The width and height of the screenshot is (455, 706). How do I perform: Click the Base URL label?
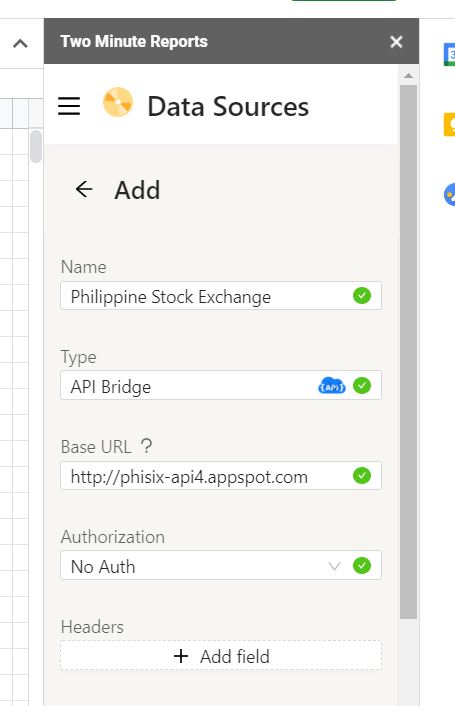tap(96, 447)
